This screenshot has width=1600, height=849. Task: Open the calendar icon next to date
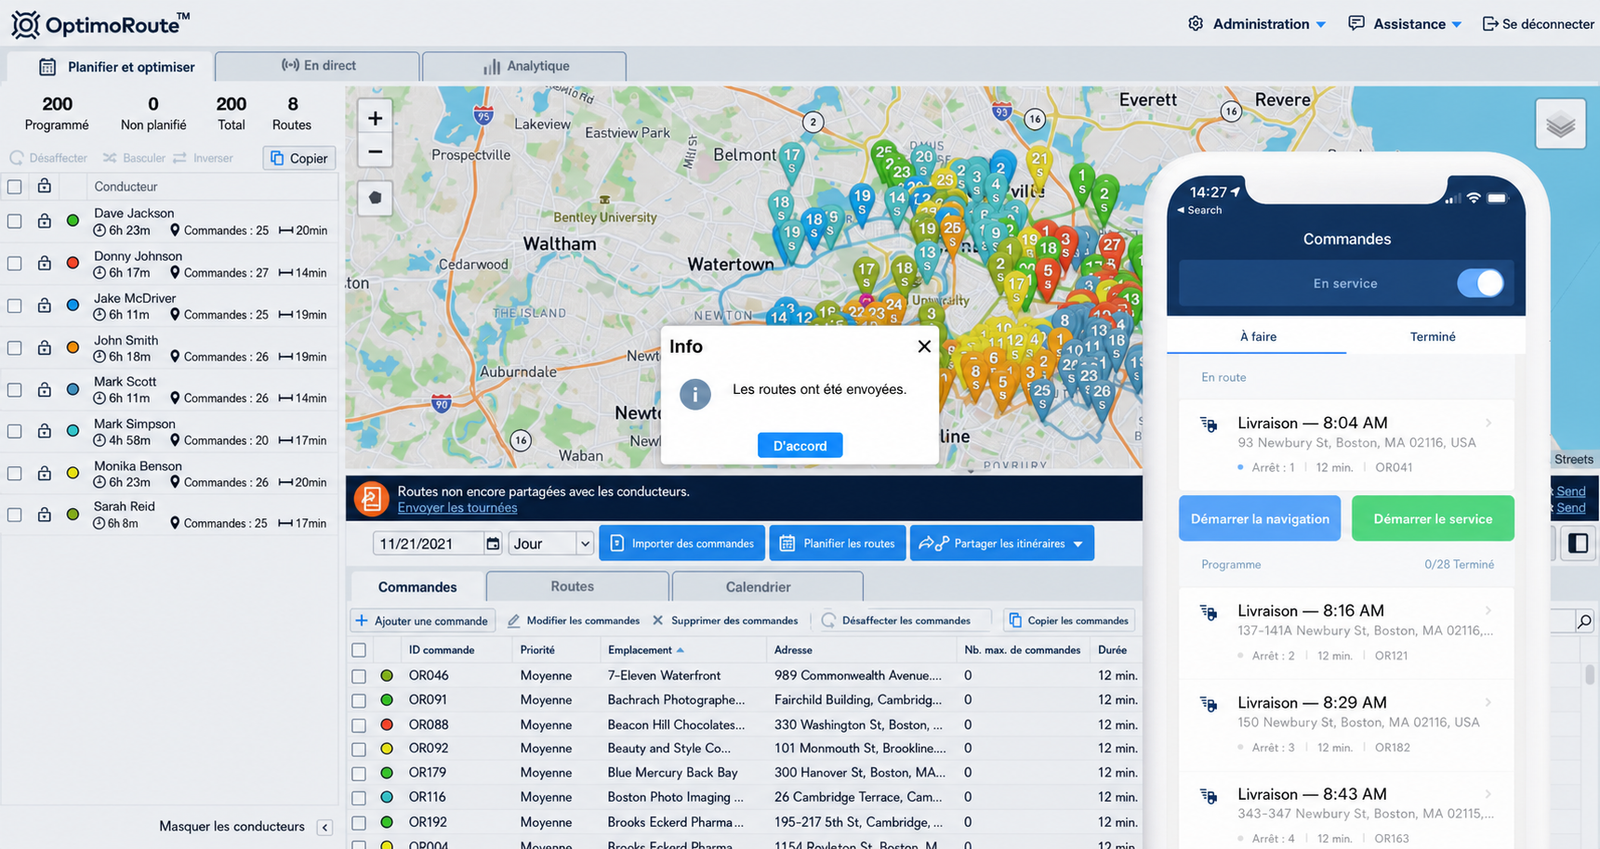click(493, 544)
